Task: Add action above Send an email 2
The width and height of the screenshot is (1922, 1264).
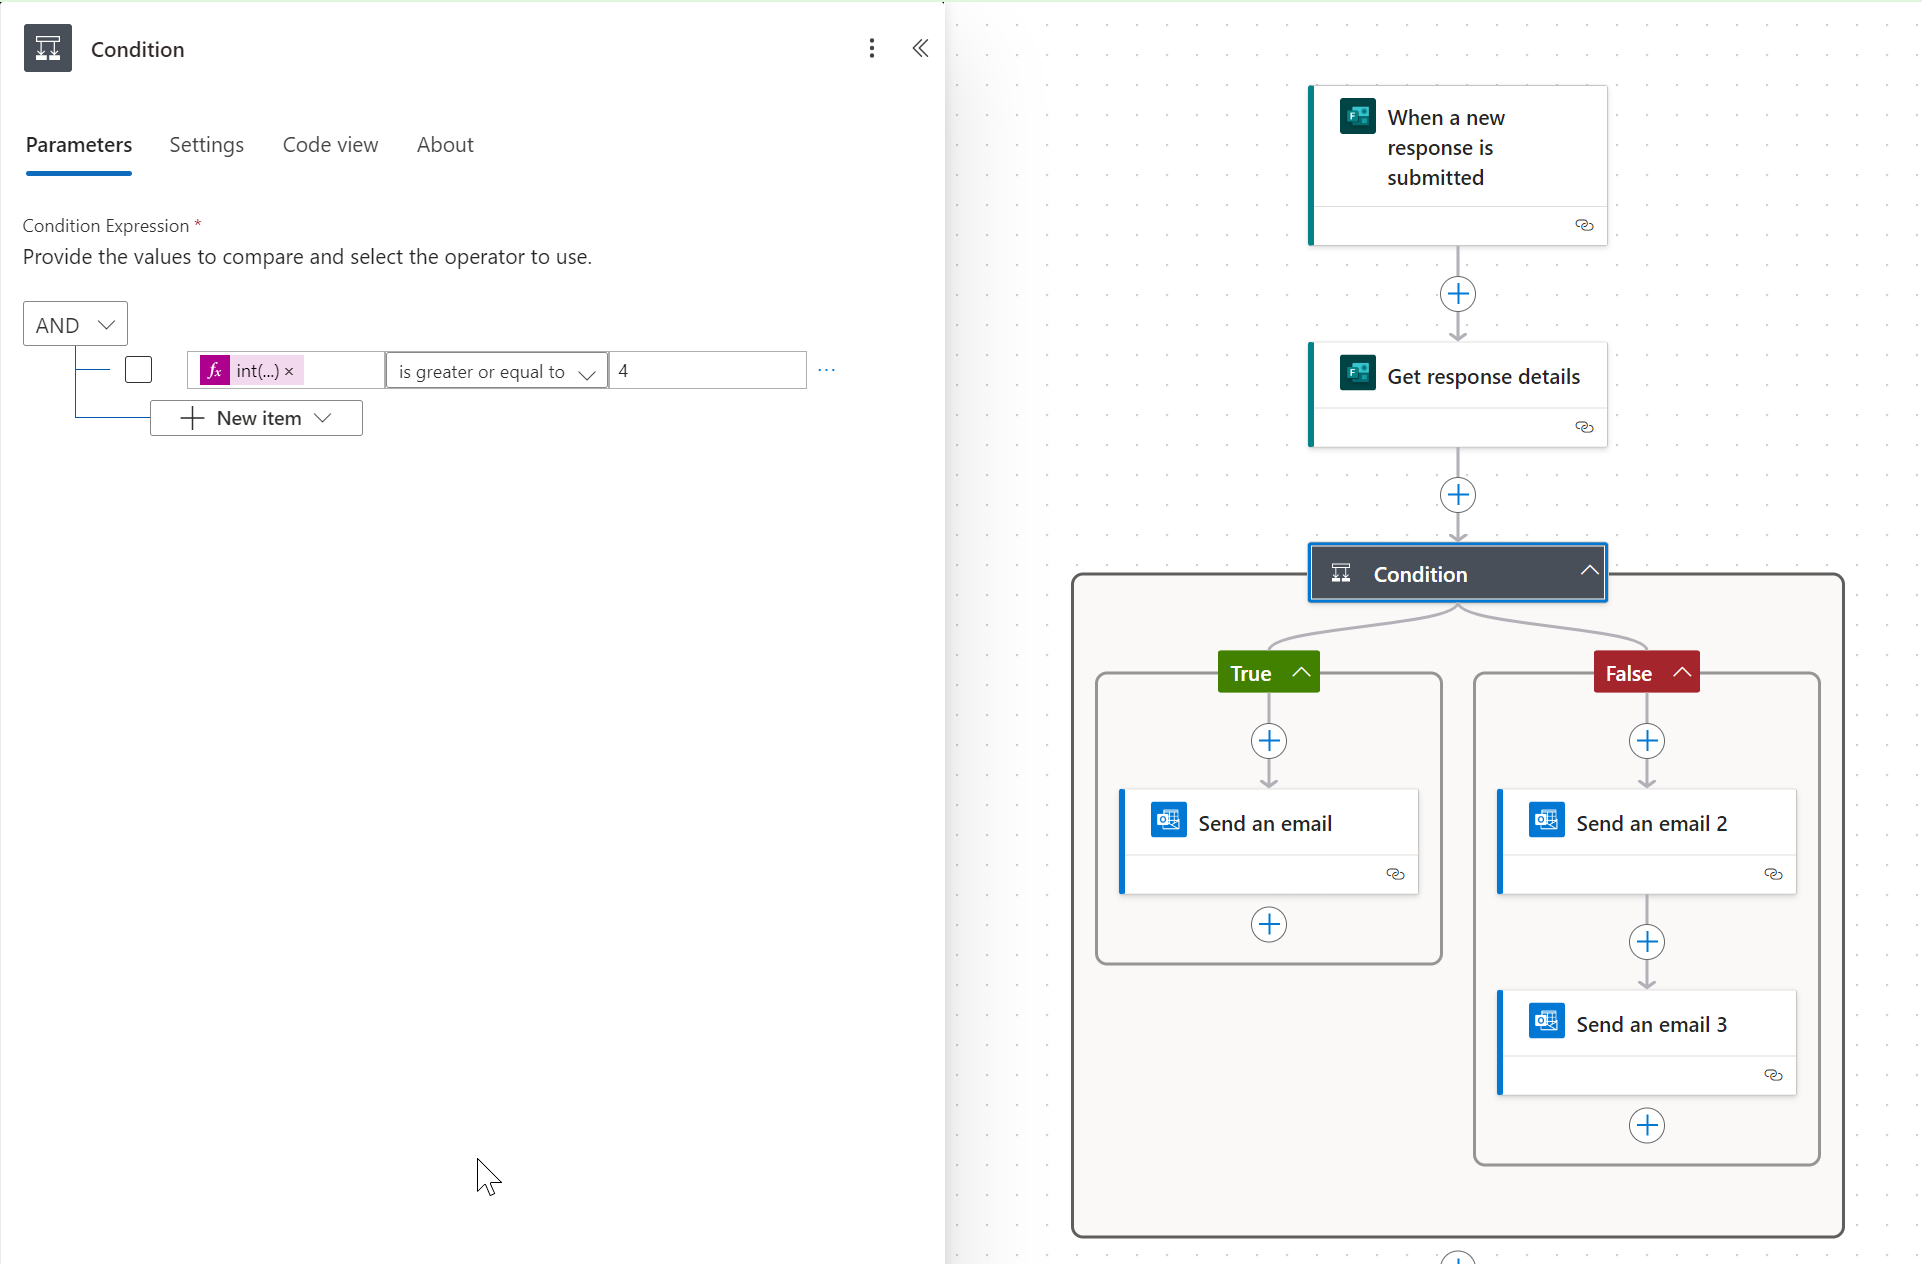Action: point(1646,741)
